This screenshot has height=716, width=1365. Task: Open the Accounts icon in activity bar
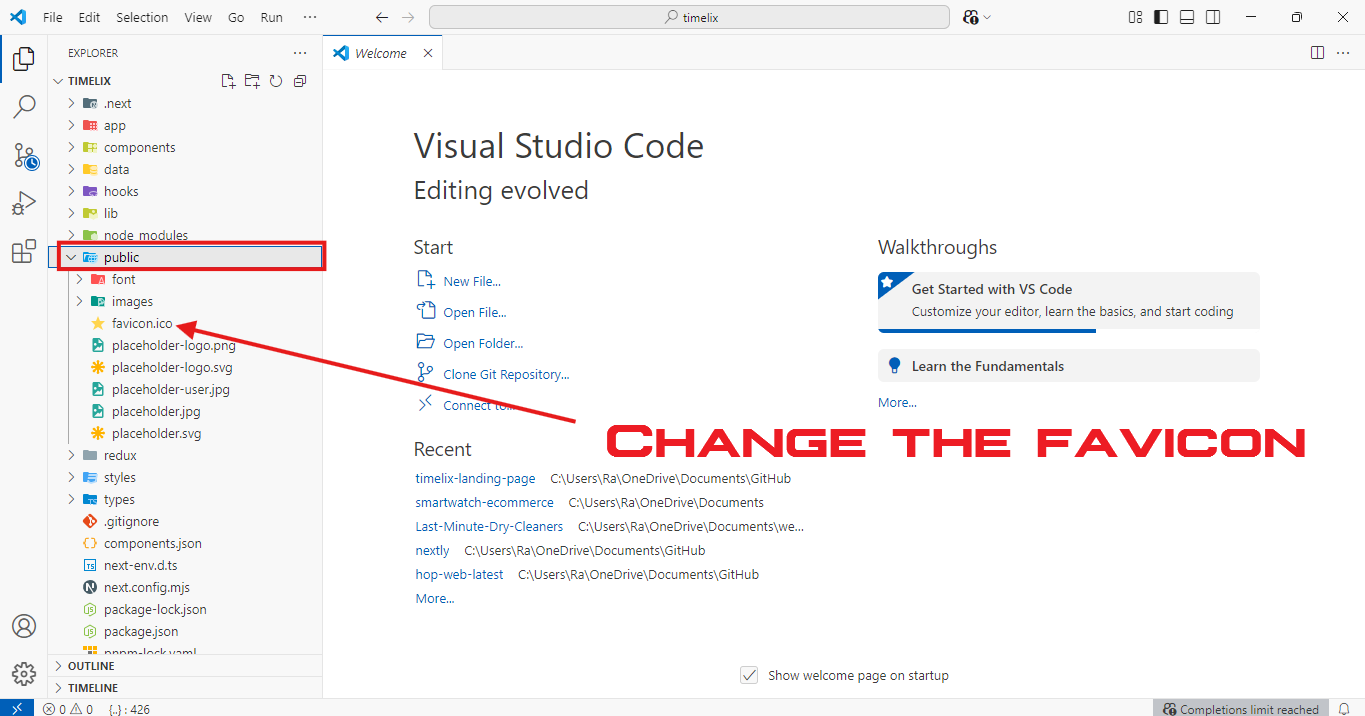point(23,626)
